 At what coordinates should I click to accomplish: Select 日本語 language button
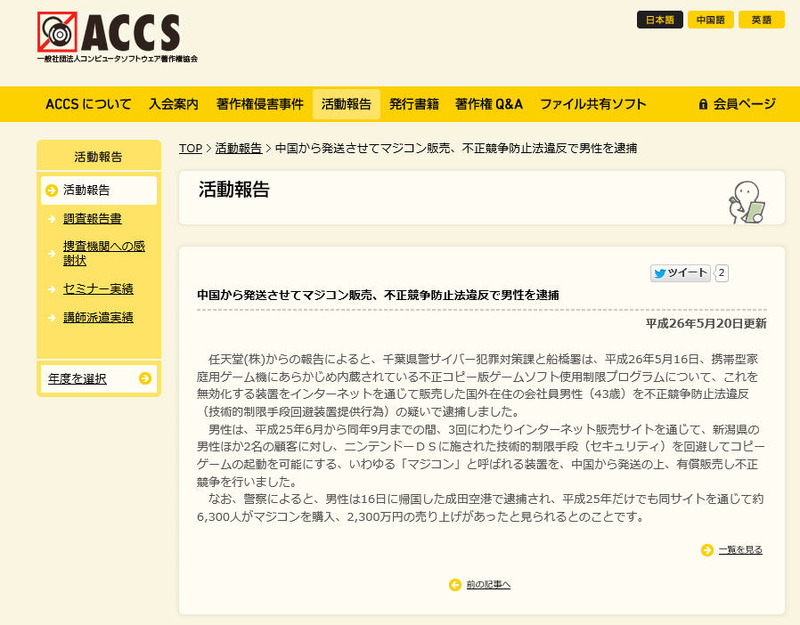click(660, 20)
